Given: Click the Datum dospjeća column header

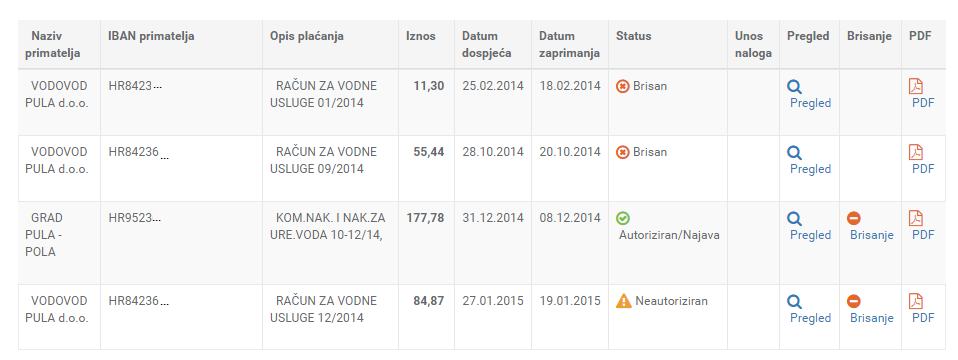Looking at the screenshot, I should point(486,45).
